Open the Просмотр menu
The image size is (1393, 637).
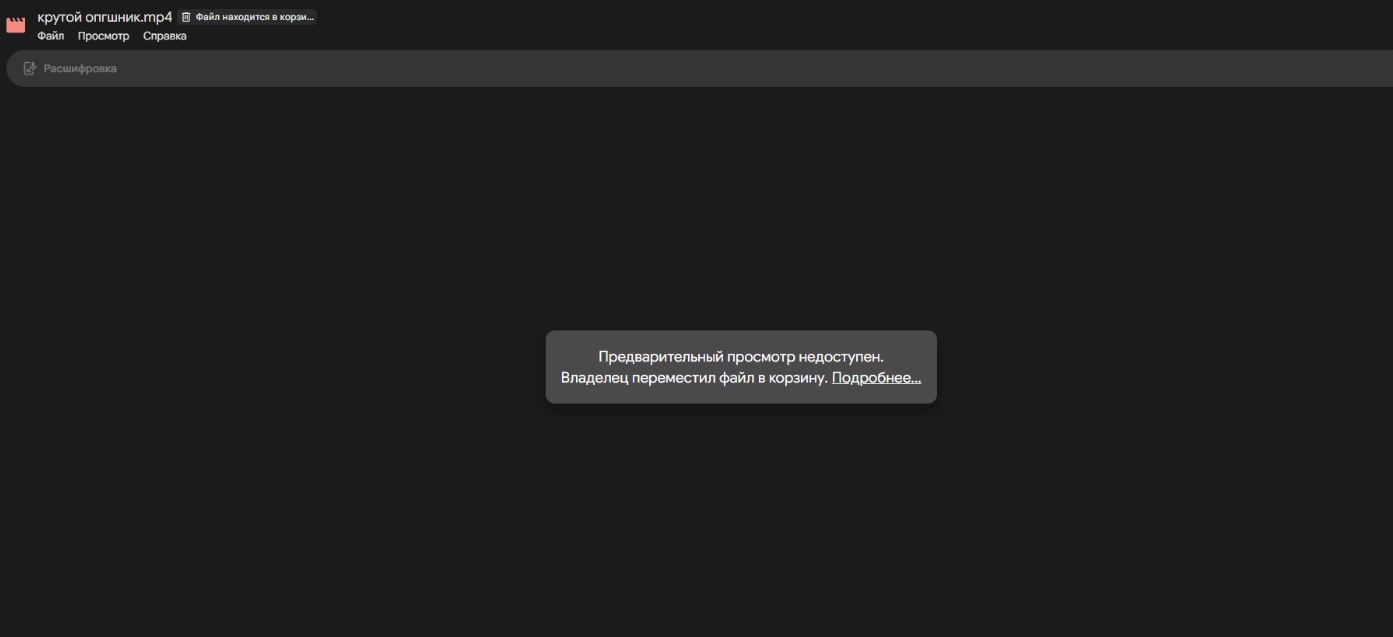point(104,36)
